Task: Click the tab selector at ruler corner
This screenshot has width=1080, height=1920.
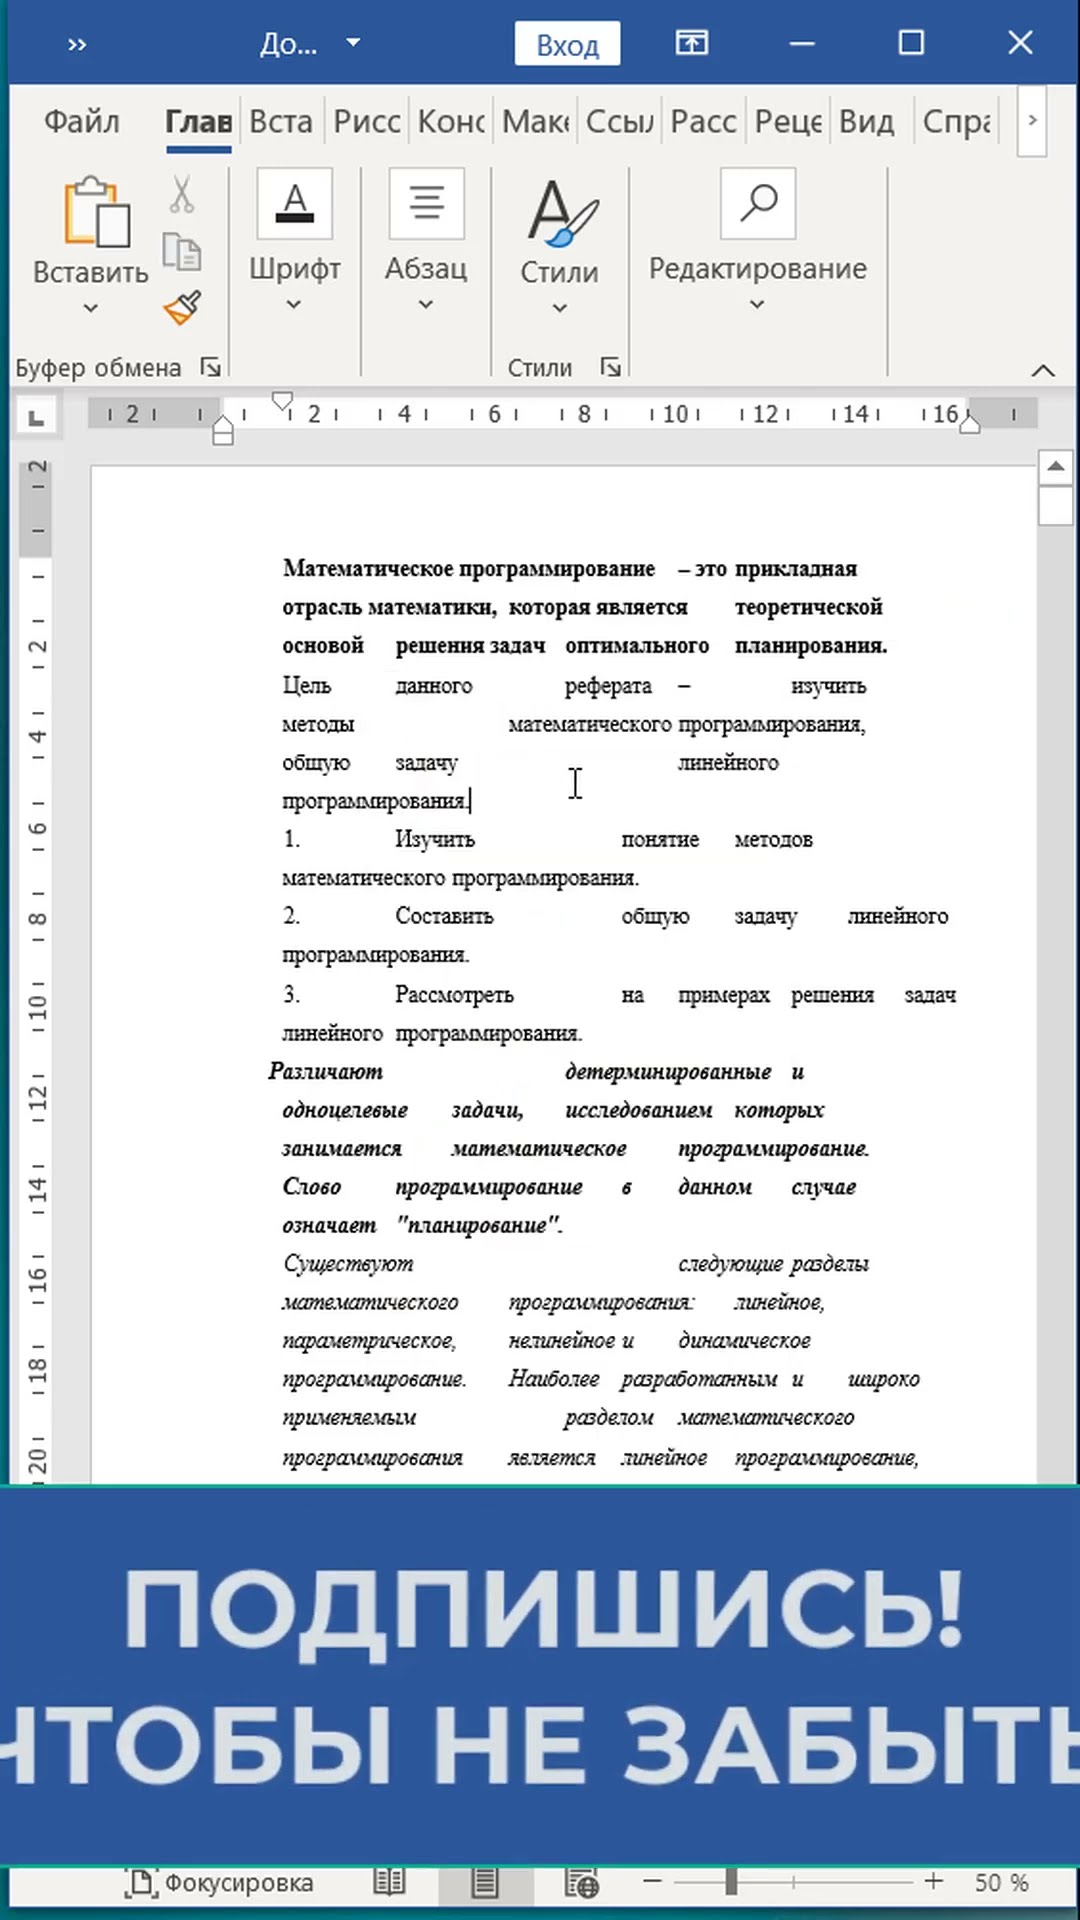Action: coord(37,418)
